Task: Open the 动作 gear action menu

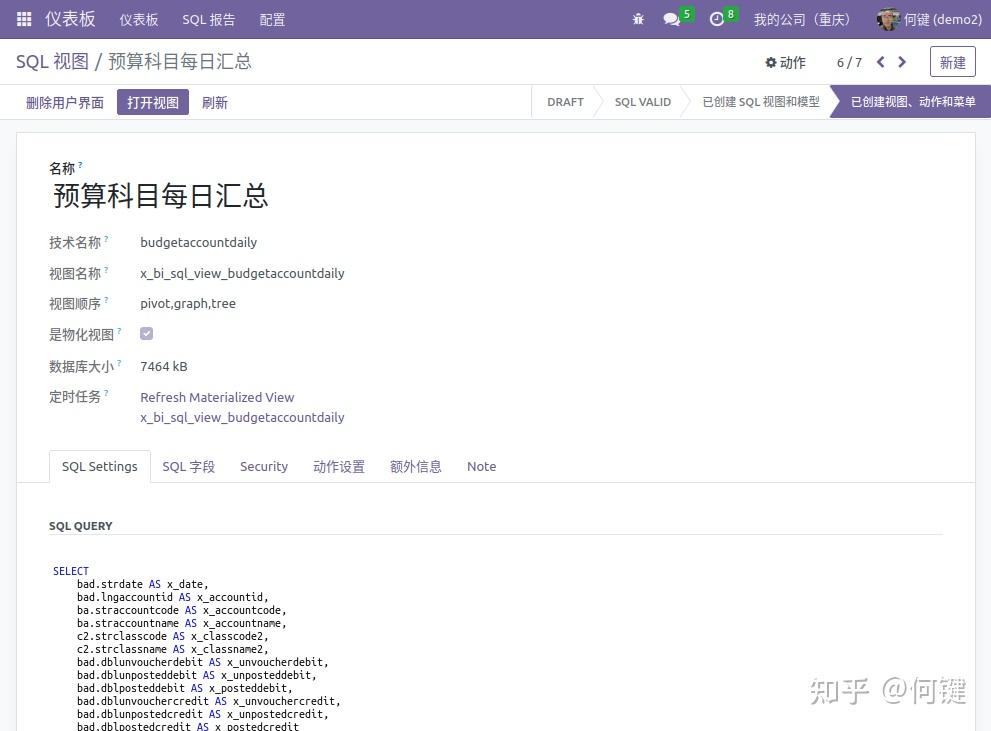Action: (x=786, y=62)
